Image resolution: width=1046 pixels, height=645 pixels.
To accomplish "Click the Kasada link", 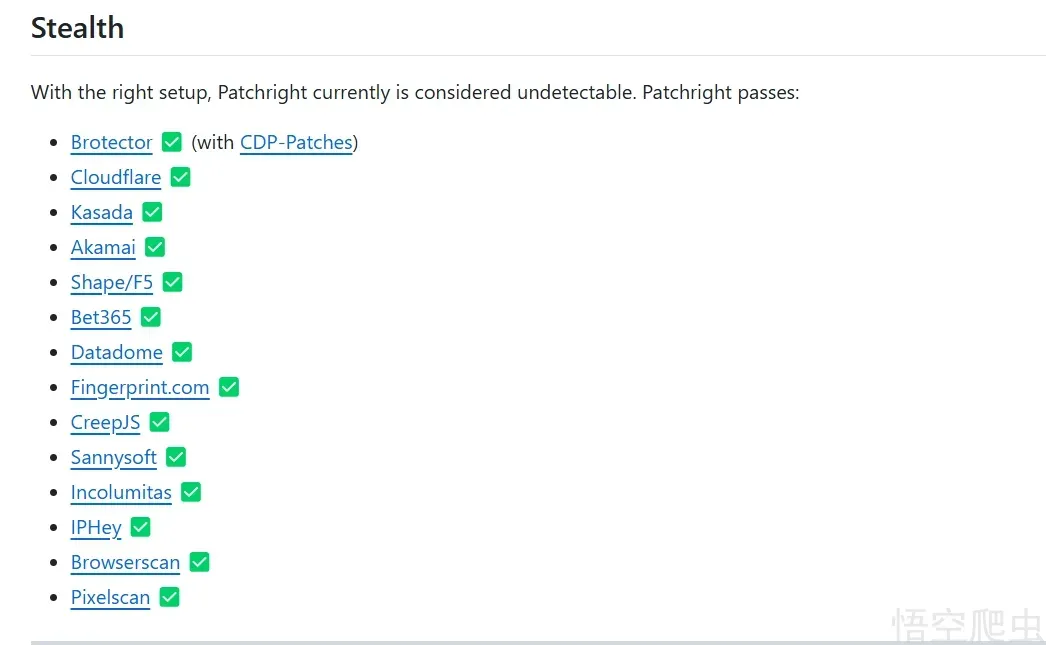I will [x=101, y=212].
